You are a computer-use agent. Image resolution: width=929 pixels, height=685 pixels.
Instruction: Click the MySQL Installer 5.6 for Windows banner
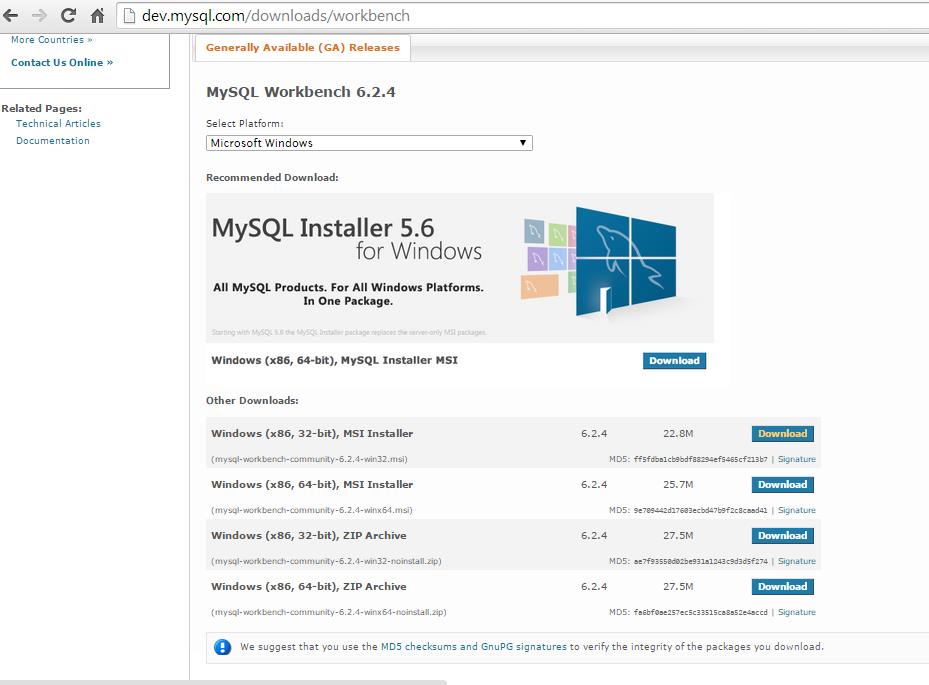[x=460, y=268]
